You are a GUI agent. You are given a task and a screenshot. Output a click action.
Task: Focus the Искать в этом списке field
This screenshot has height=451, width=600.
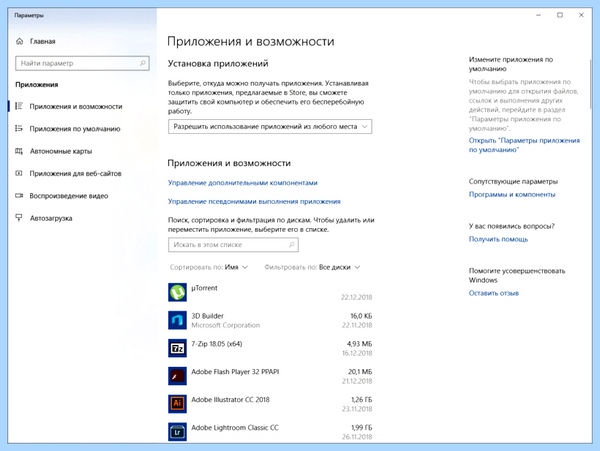[x=233, y=244]
